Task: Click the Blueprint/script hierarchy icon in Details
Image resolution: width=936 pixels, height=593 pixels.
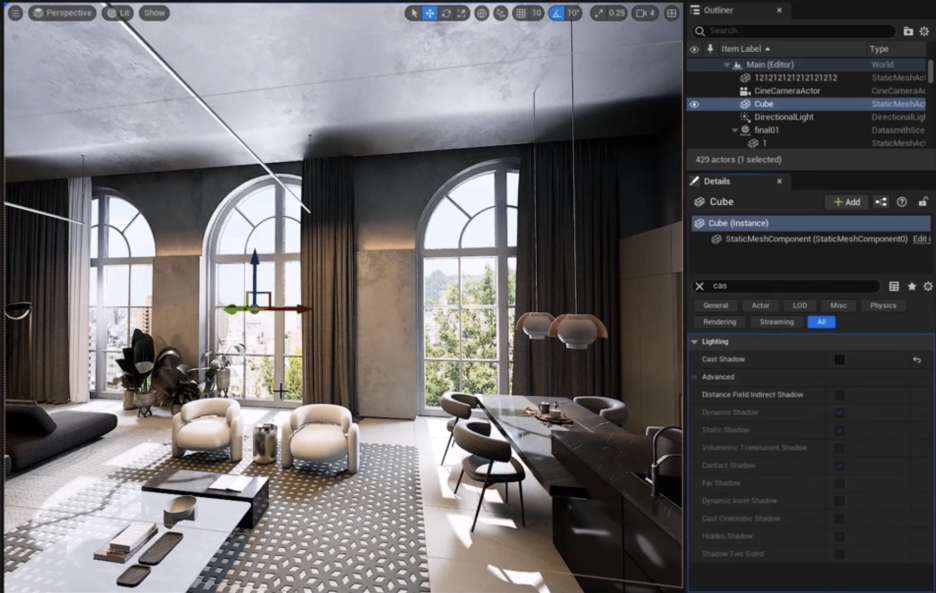Action: click(880, 202)
